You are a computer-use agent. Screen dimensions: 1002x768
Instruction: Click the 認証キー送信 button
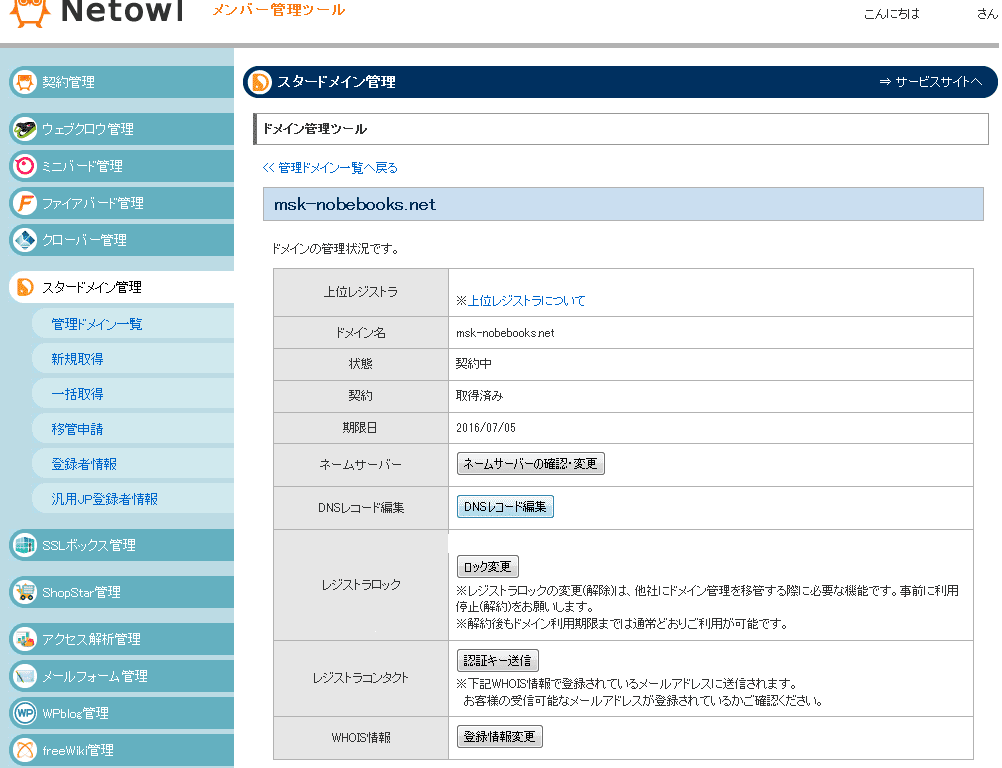498,660
